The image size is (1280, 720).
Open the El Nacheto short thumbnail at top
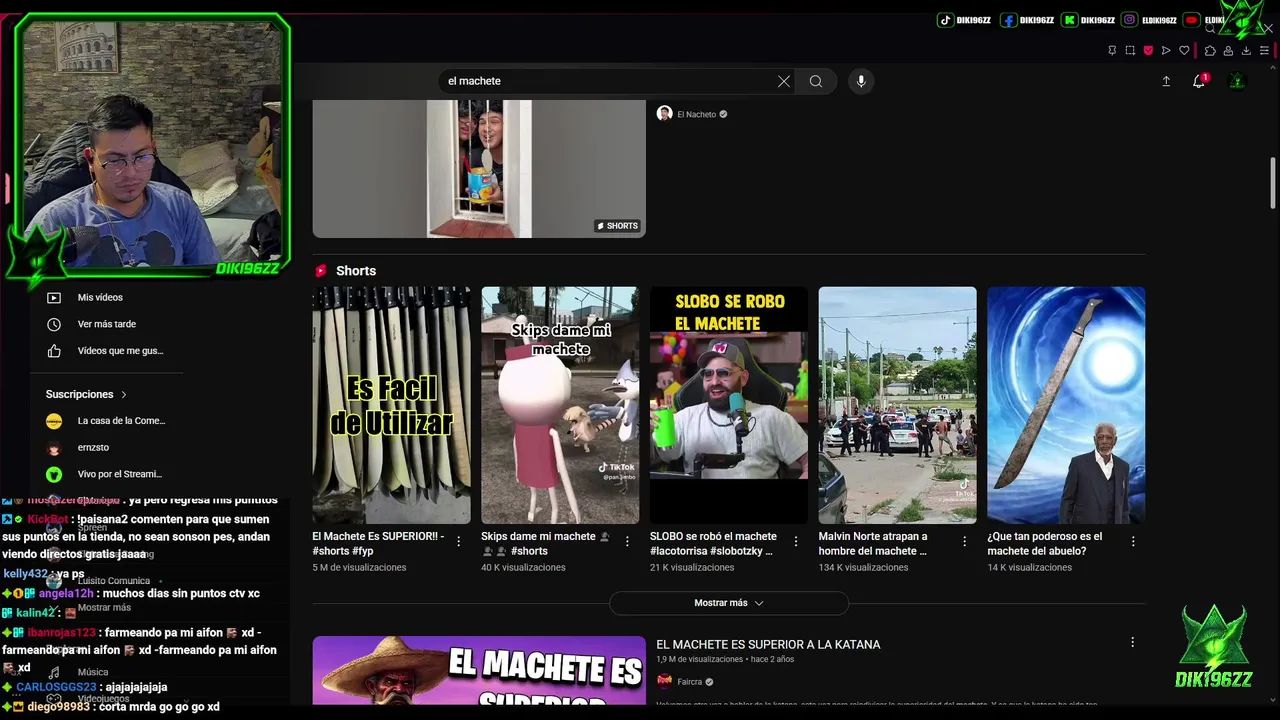(479, 169)
